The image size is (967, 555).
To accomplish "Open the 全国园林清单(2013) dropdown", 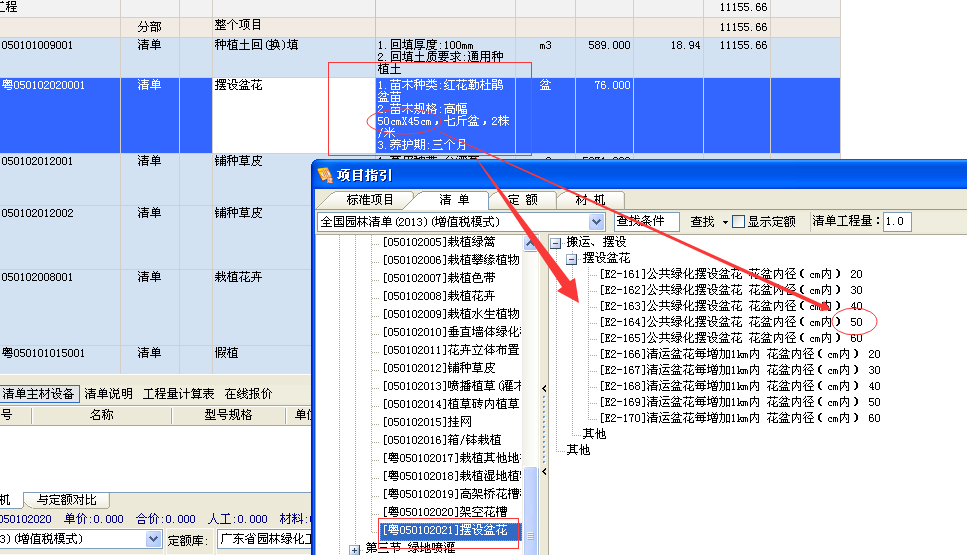I will [596, 221].
